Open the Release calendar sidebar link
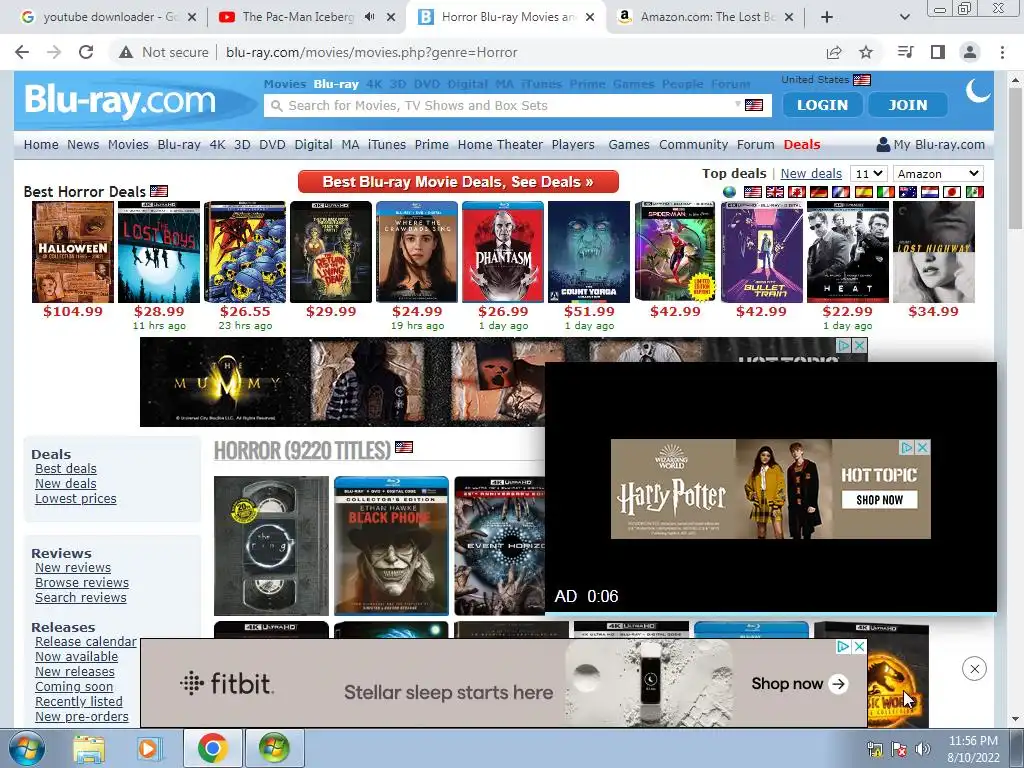 click(86, 642)
